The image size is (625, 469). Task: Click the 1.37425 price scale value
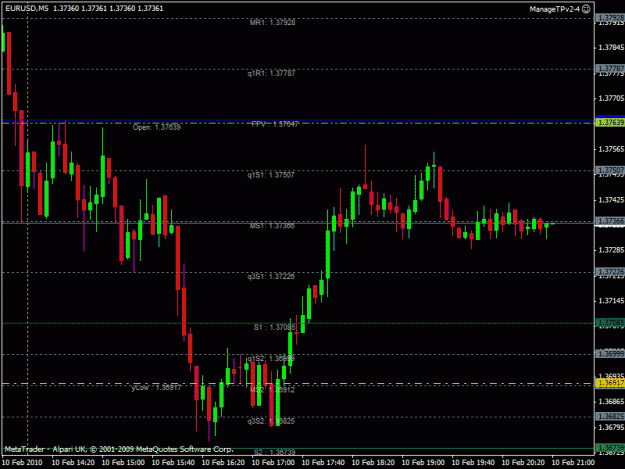pos(611,200)
